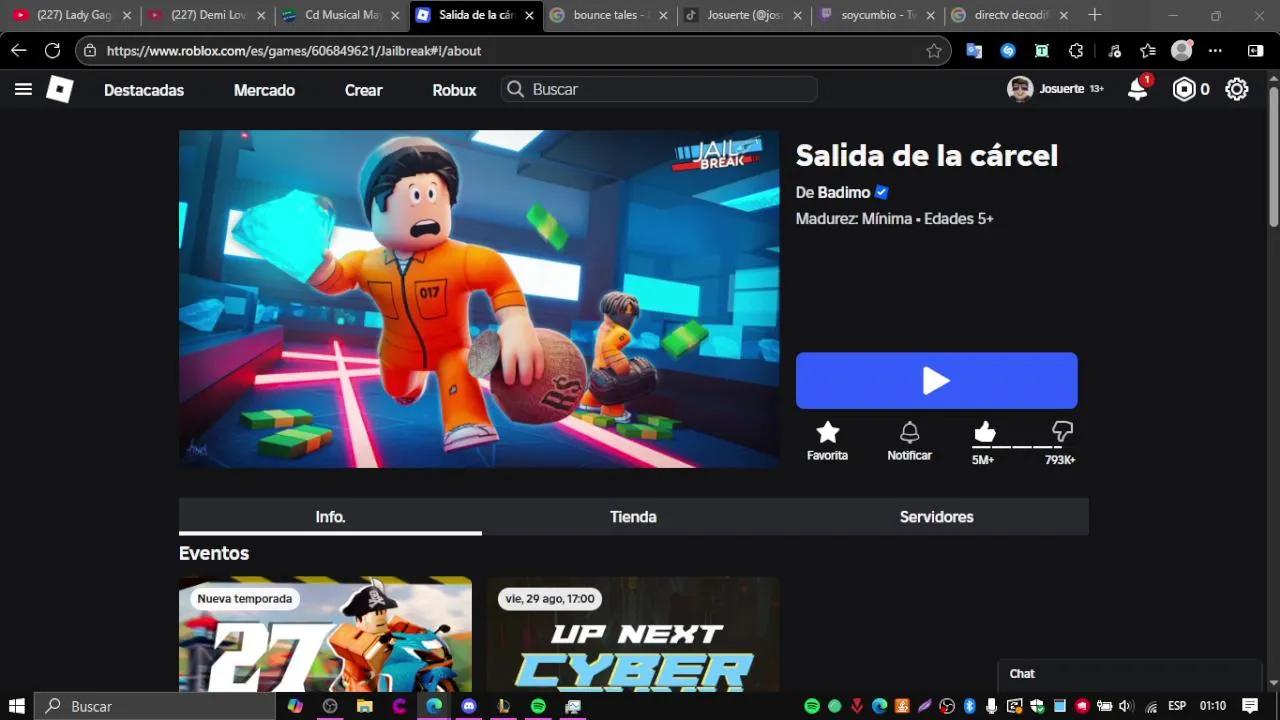
Task: Switch to the Josuerte TikTok tab
Action: click(x=742, y=15)
